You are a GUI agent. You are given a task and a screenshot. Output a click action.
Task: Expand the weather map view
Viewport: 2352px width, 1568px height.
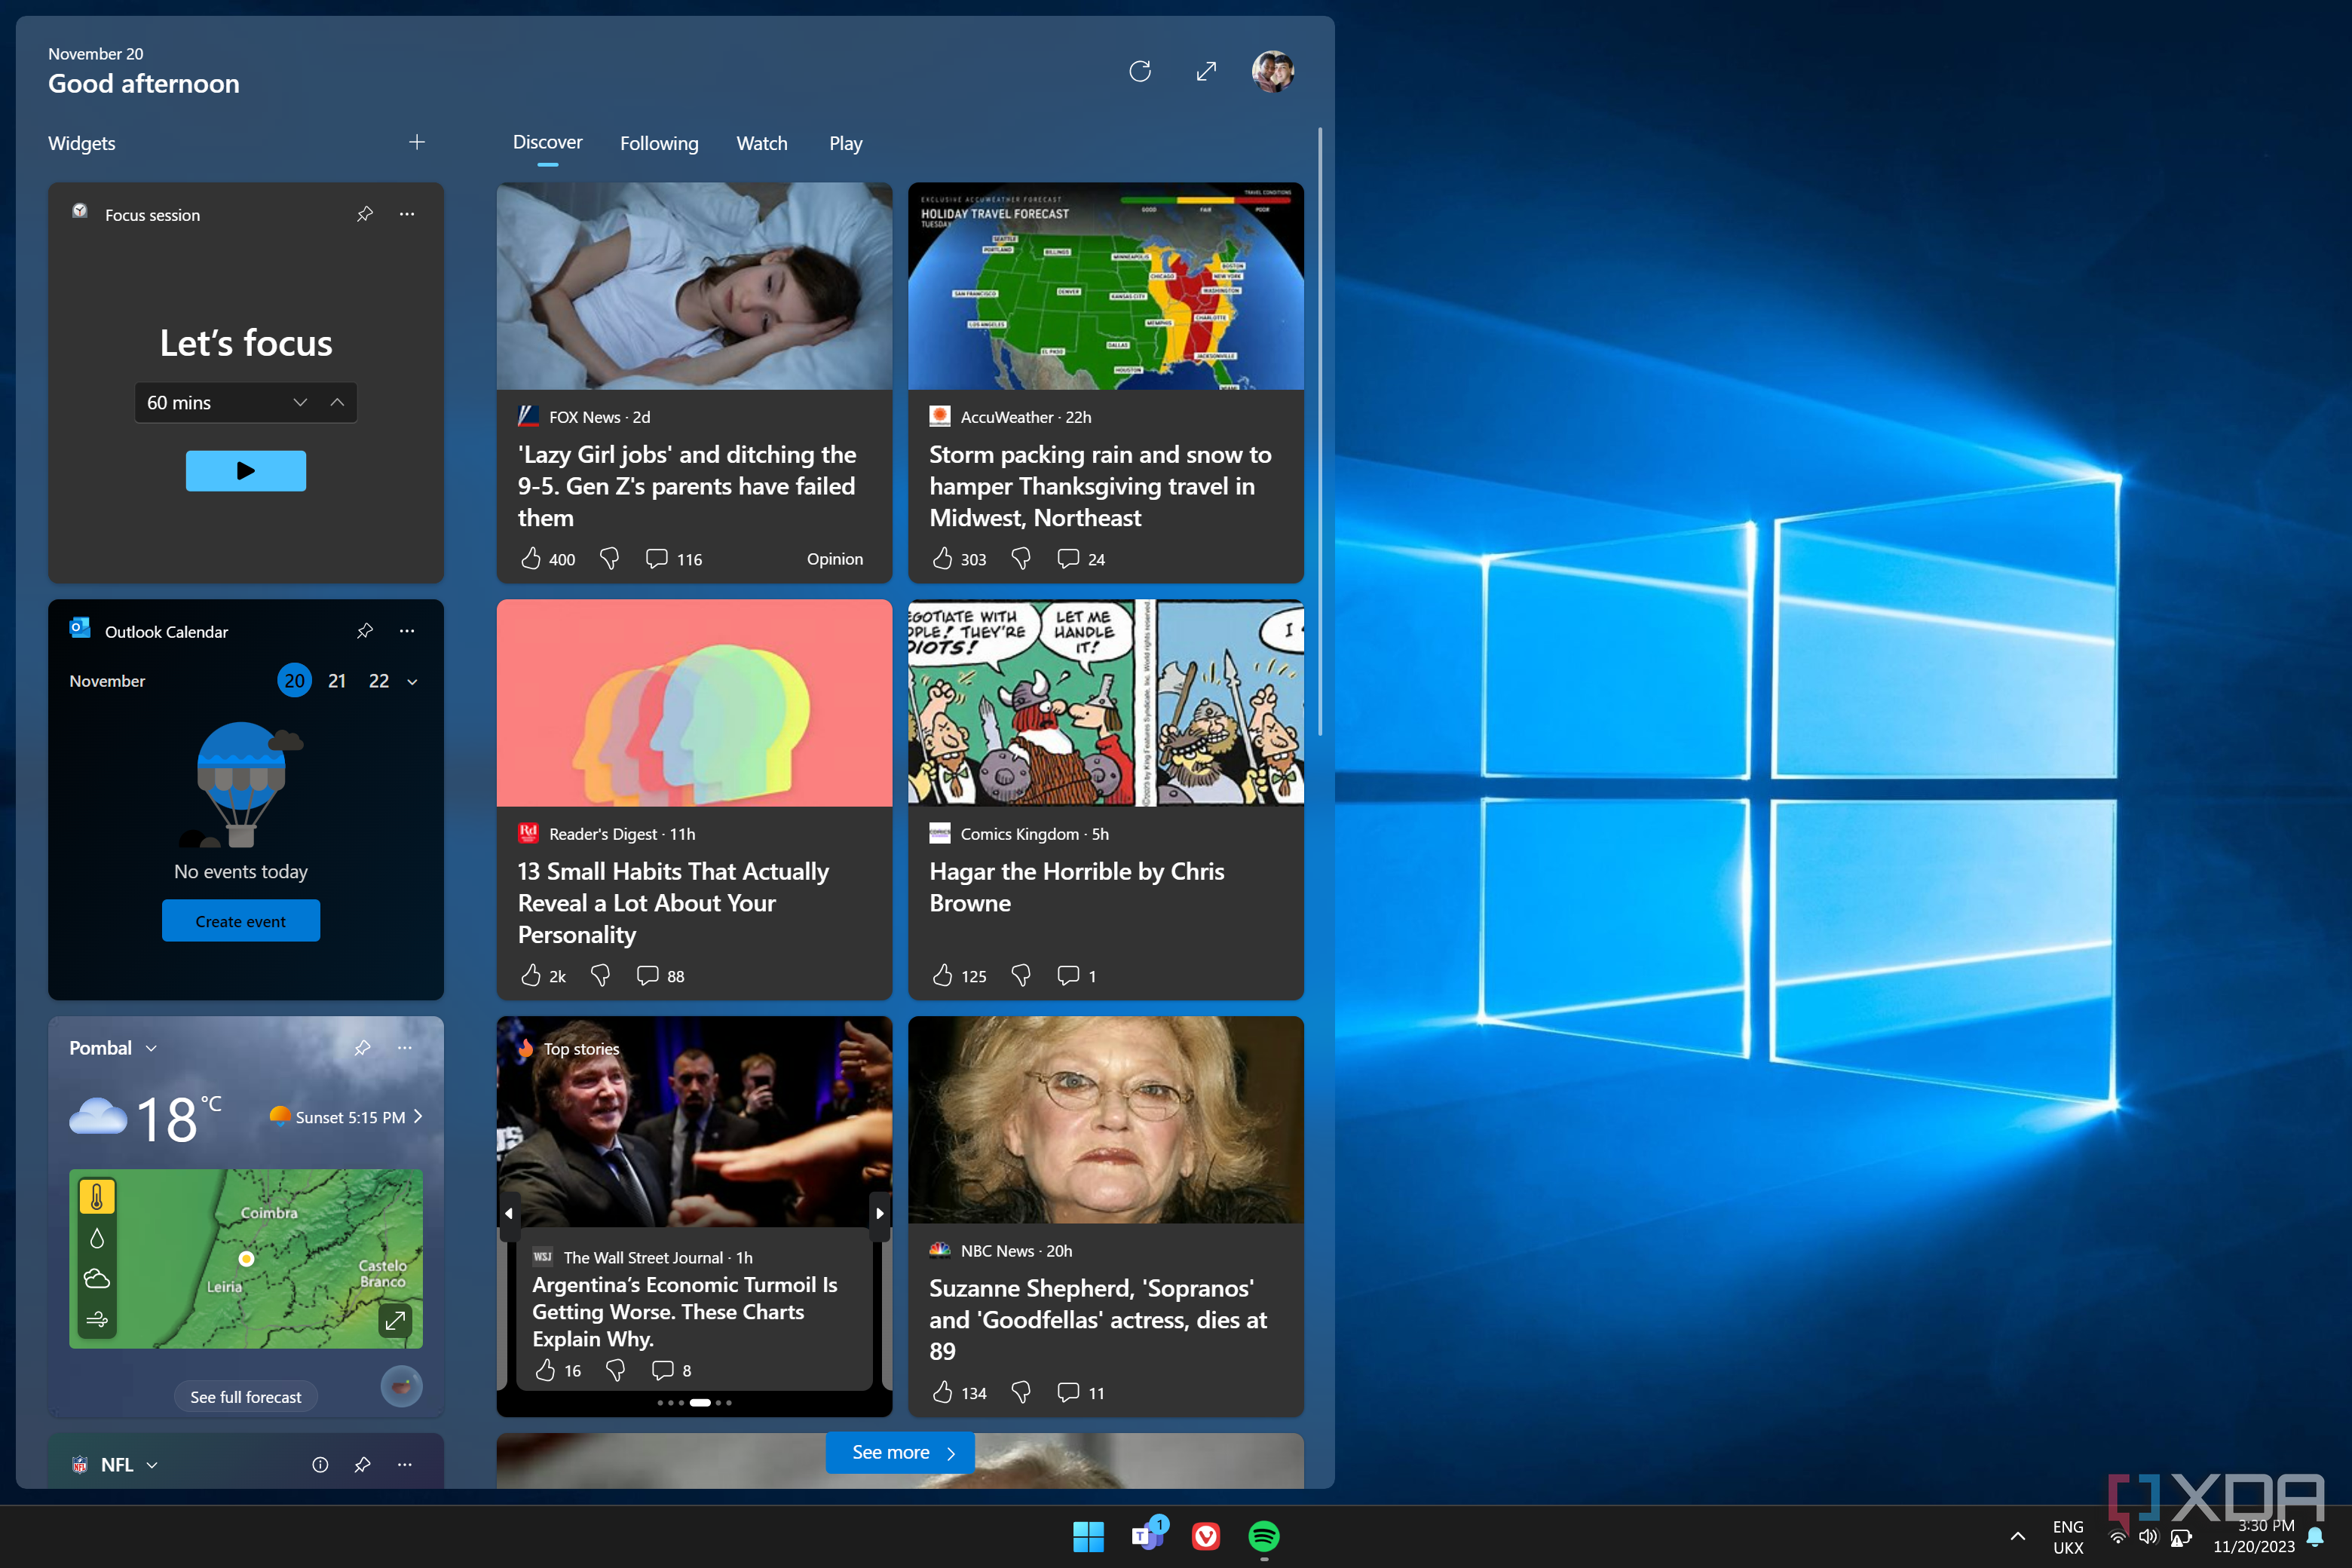pos(395,1320)
